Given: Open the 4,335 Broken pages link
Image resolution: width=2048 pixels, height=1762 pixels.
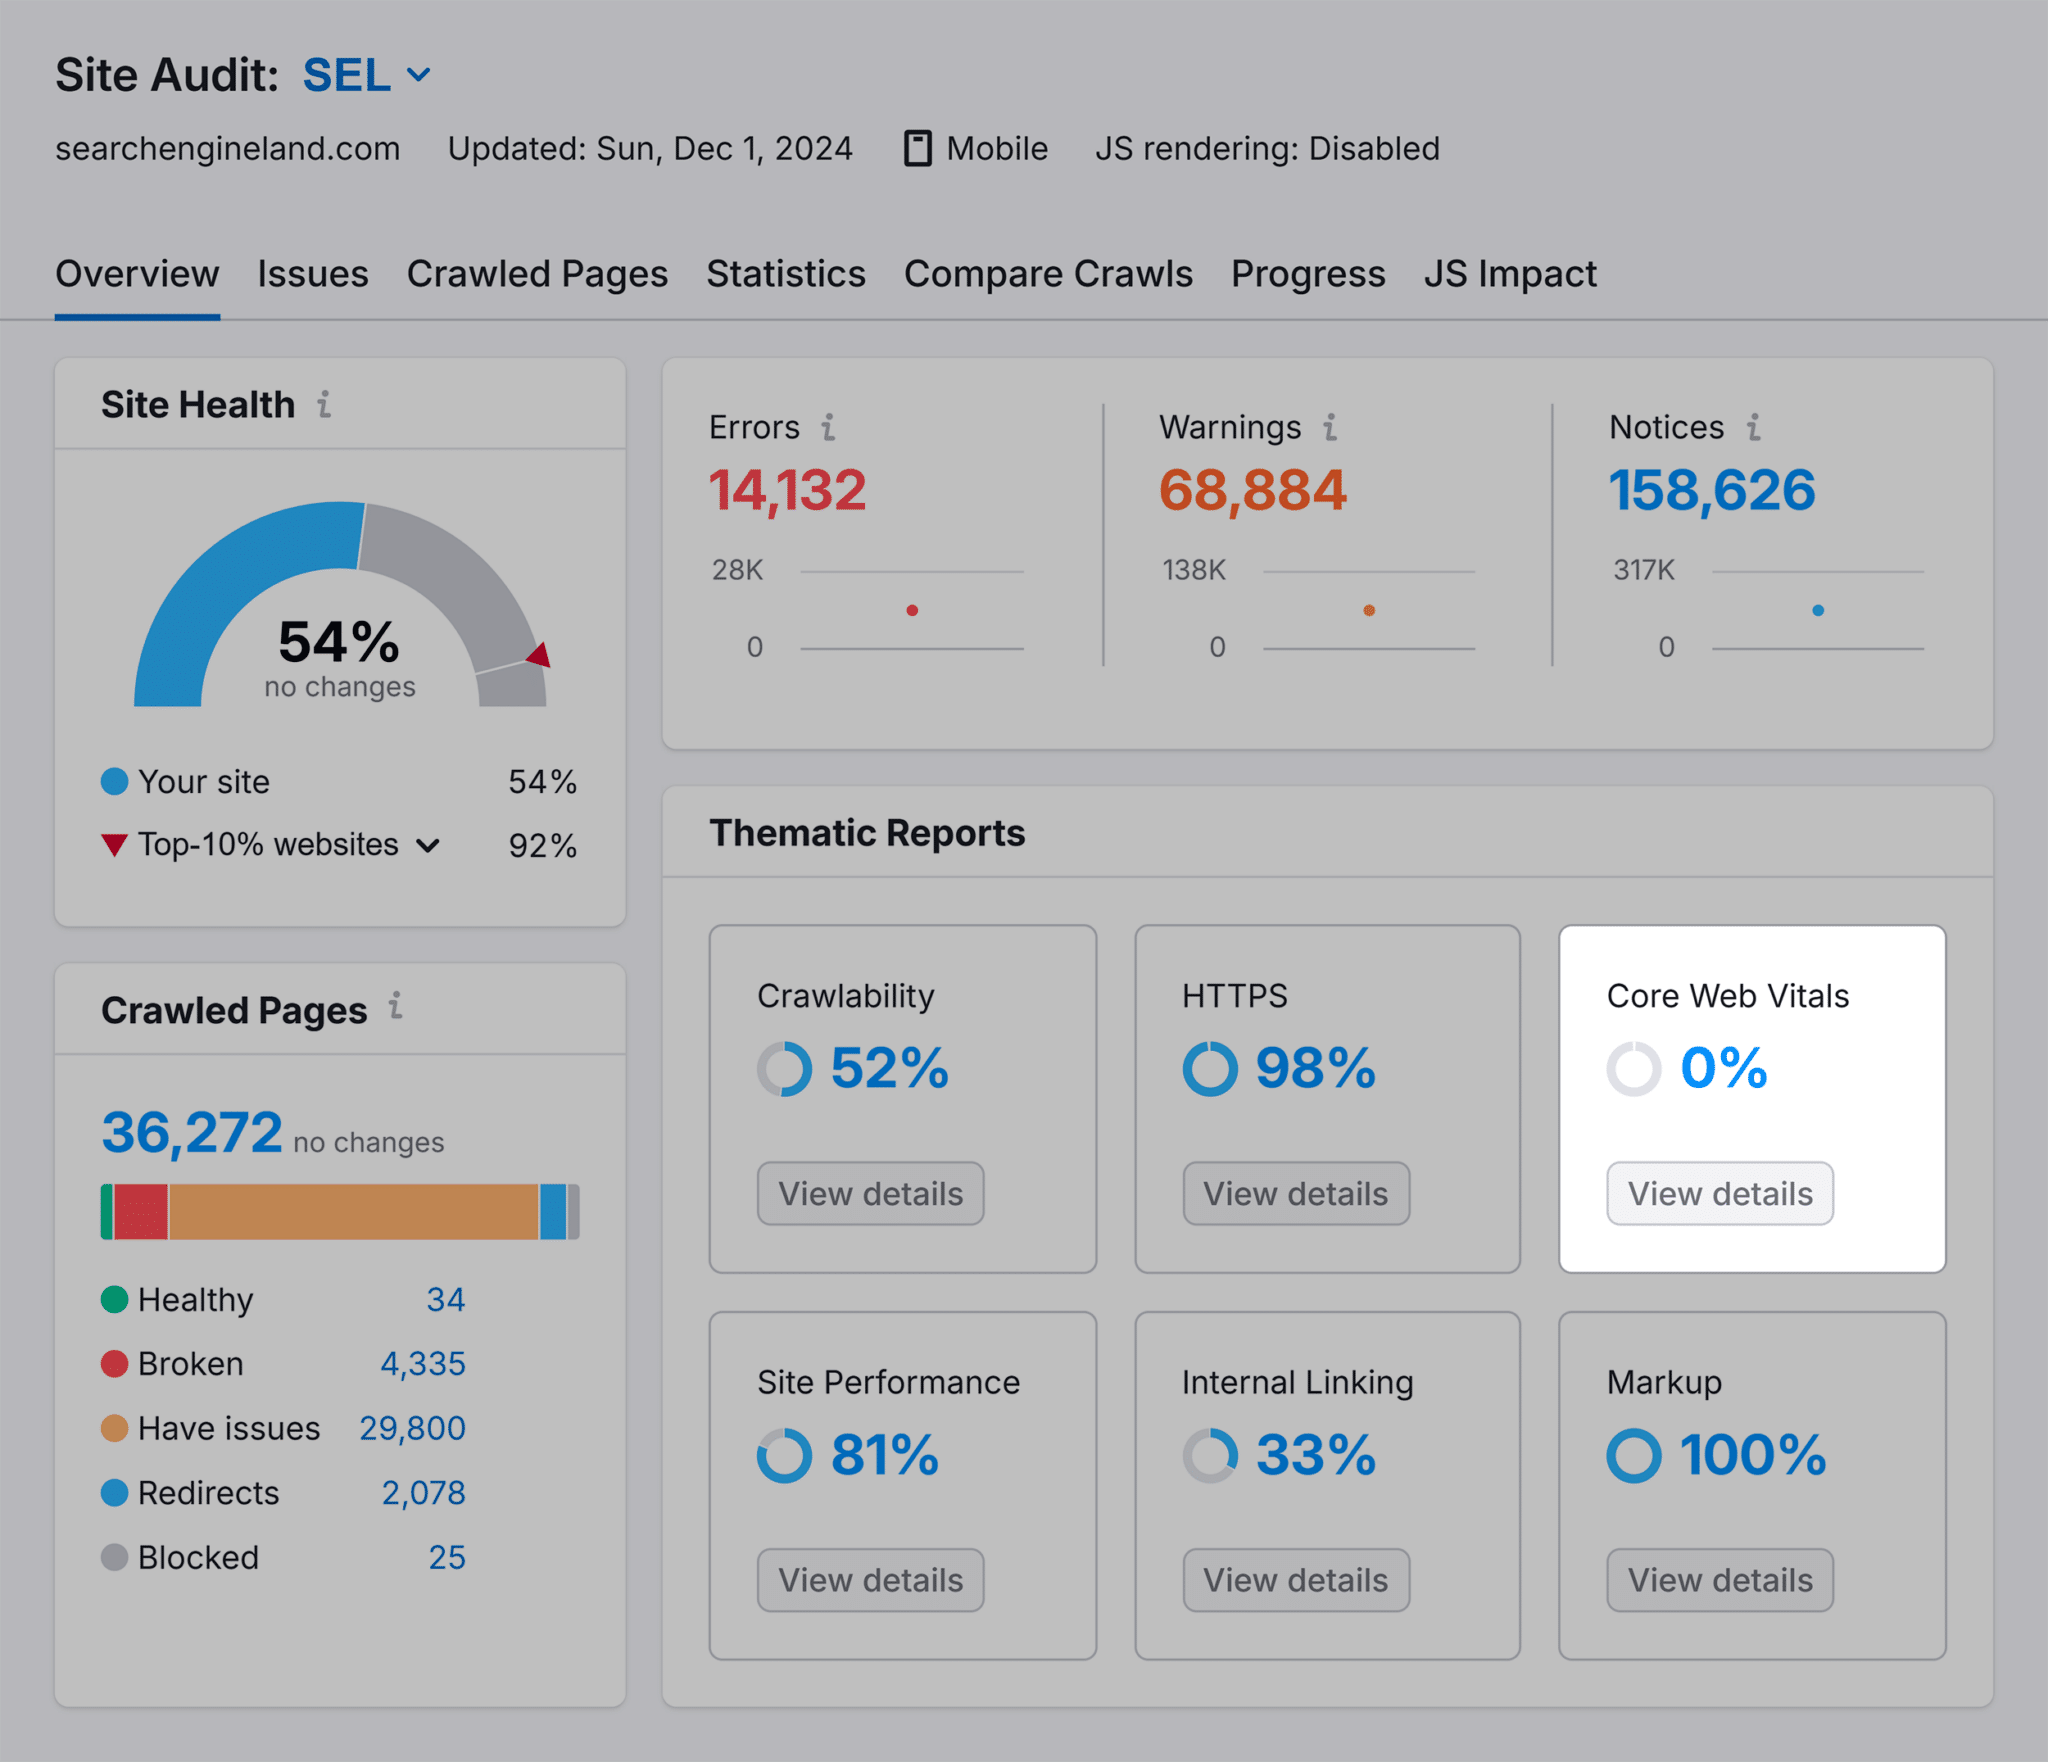Looking at the screenshot, I should [423, 1364].
